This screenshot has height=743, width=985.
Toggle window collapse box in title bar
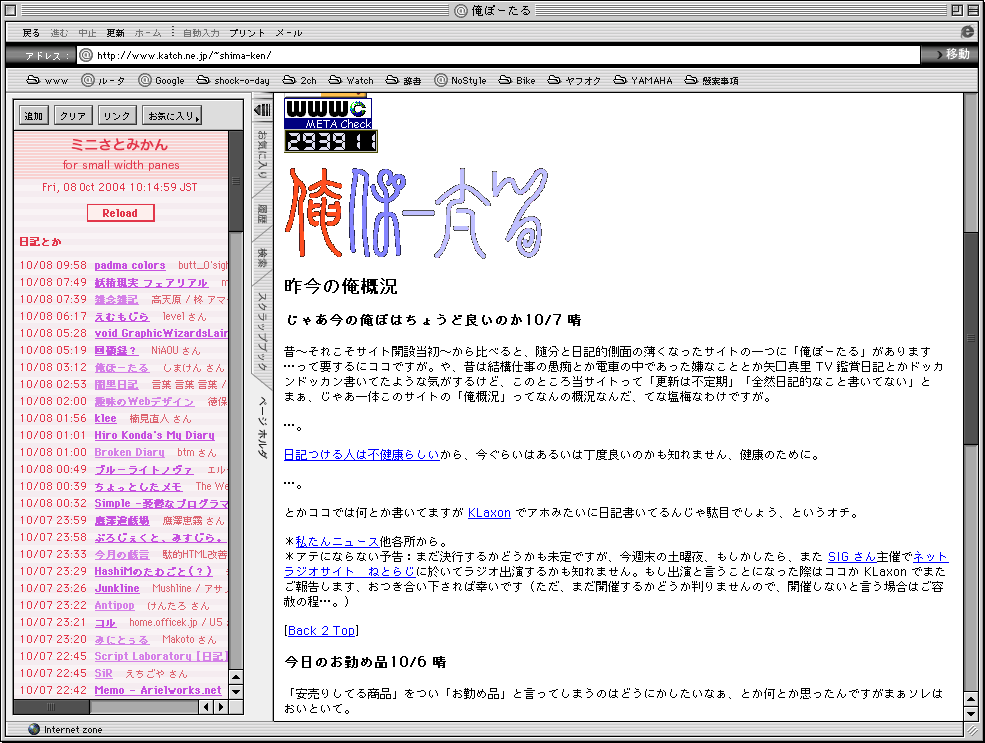[x=970, y=11]
